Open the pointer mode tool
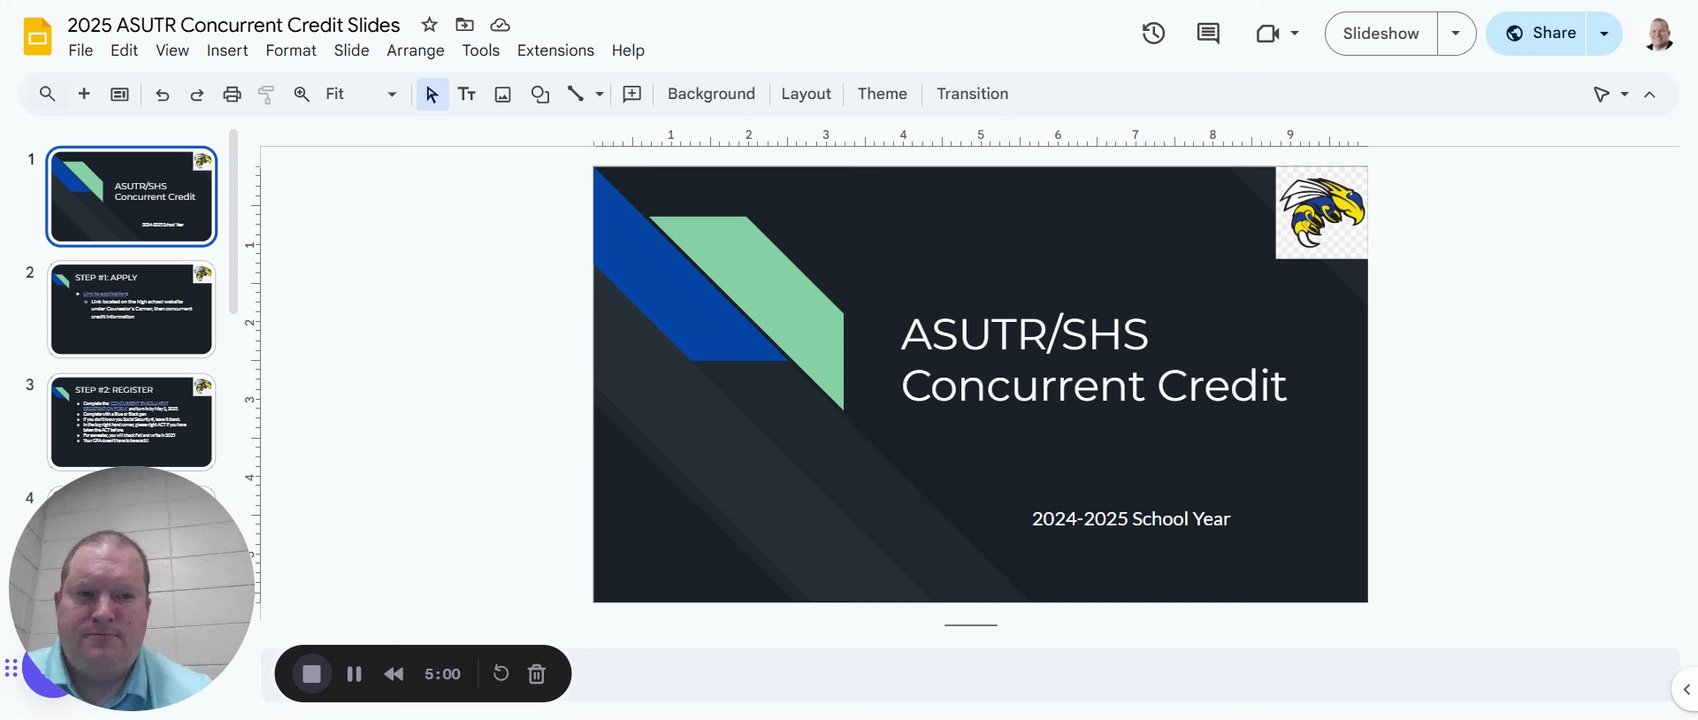 [x=1602, y=94]
